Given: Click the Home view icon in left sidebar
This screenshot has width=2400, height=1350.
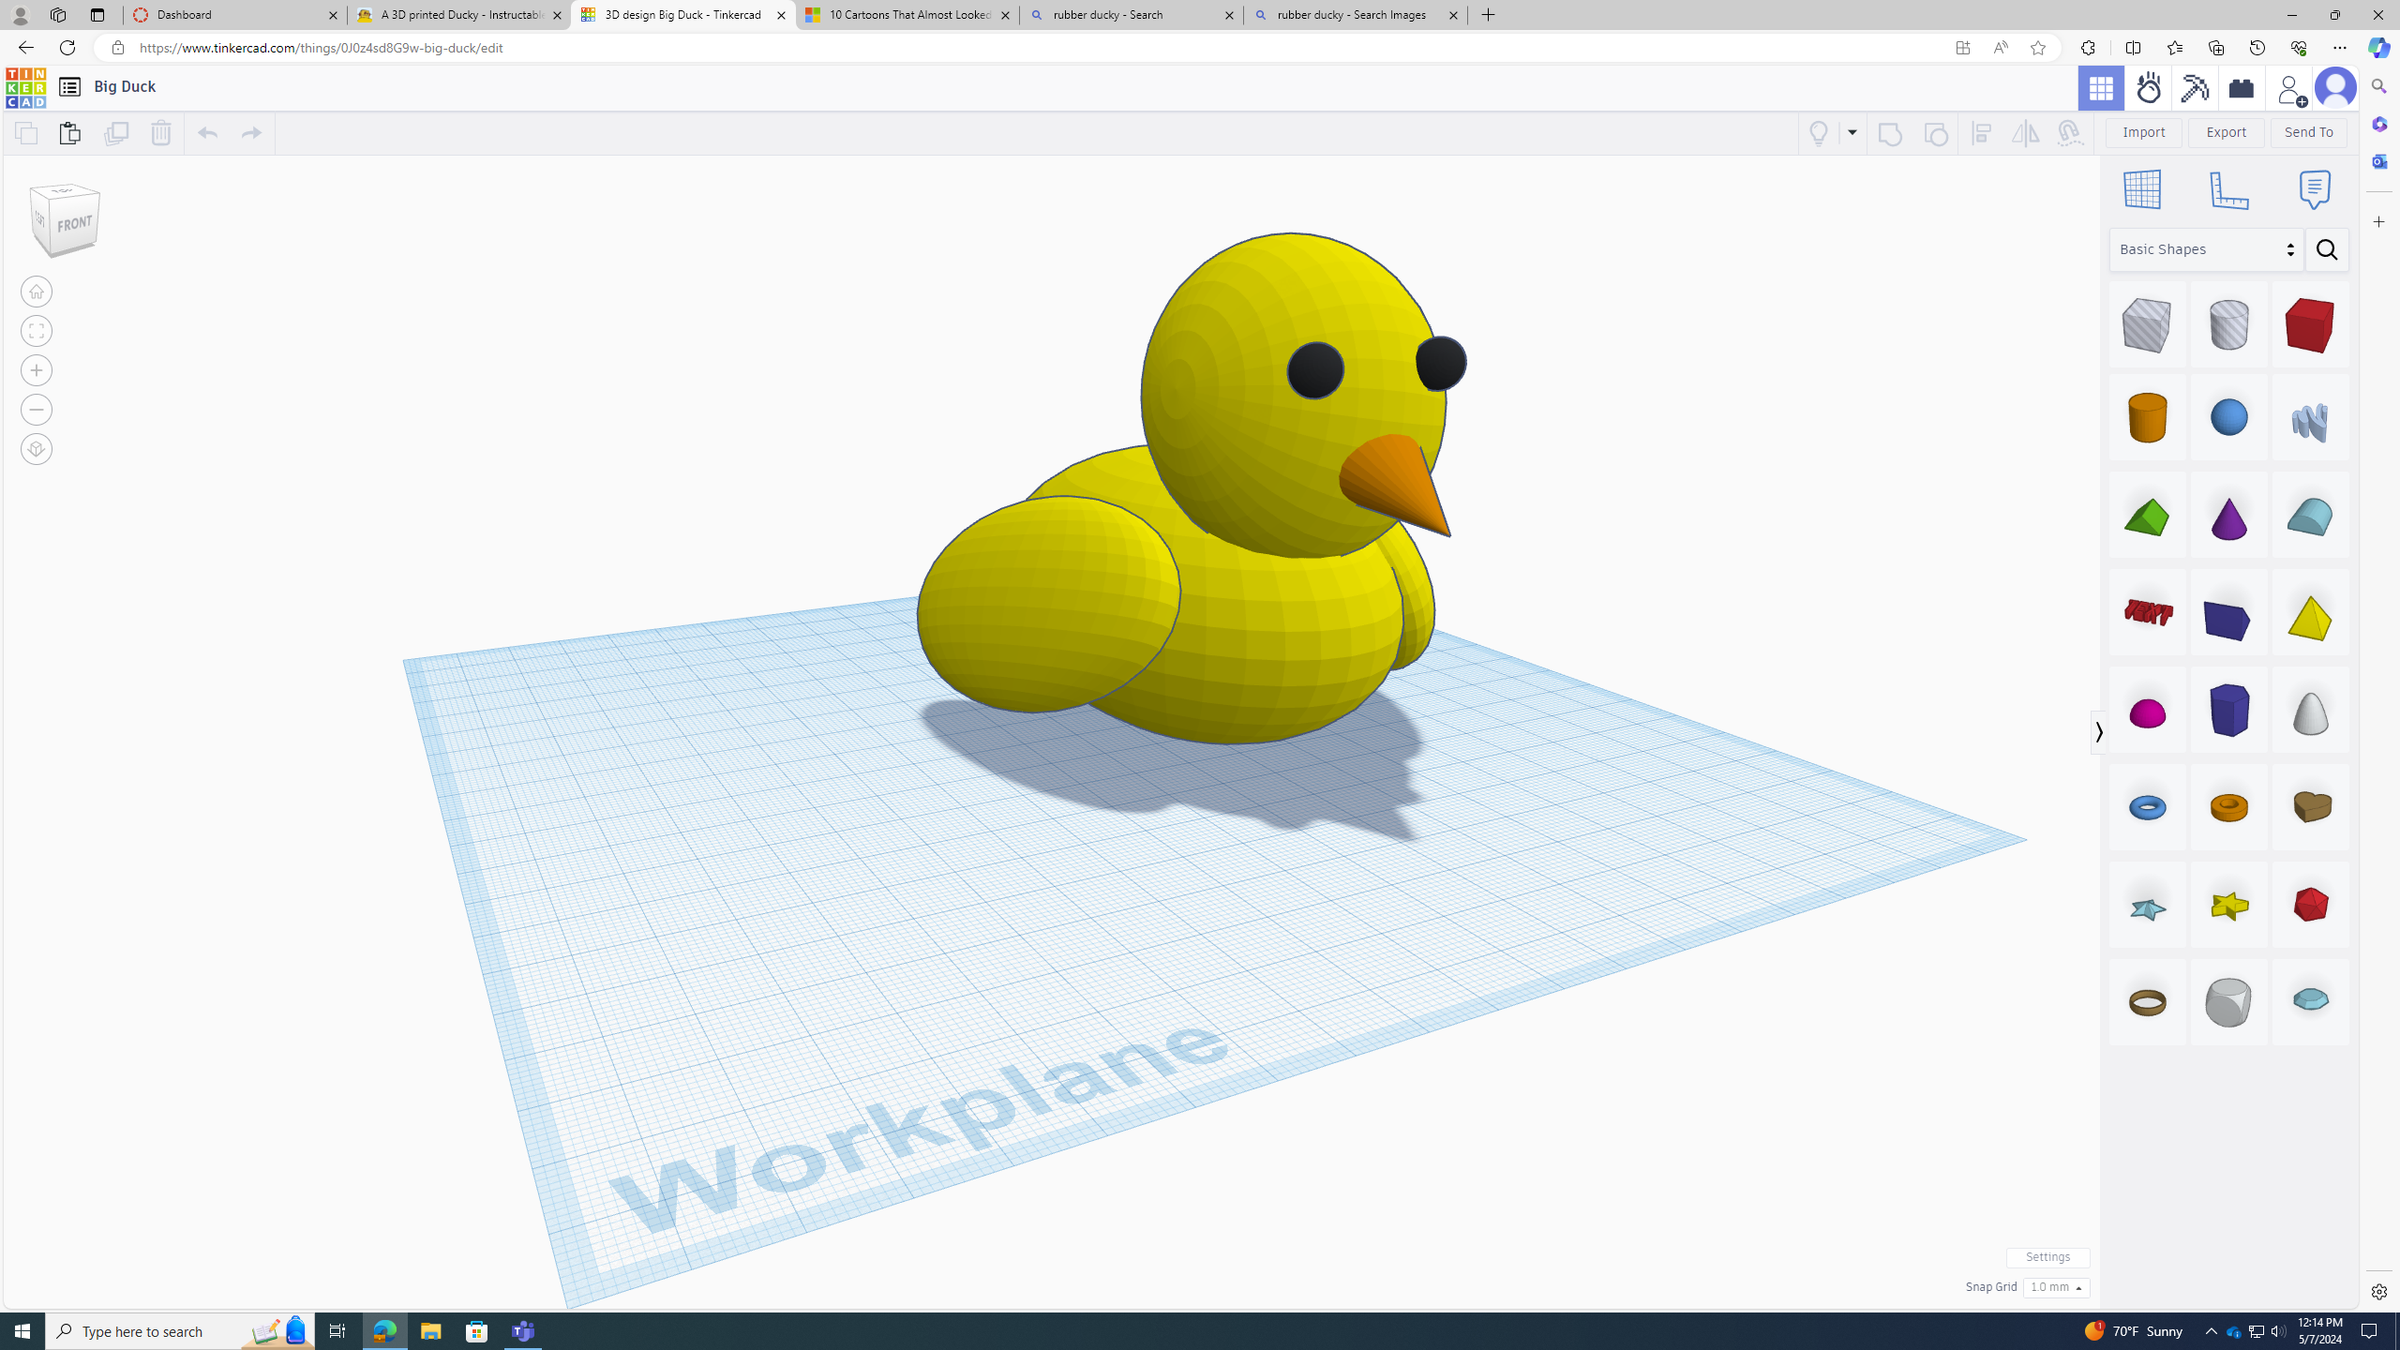Looking at the screenshot, I should click(x=36, y=291).
